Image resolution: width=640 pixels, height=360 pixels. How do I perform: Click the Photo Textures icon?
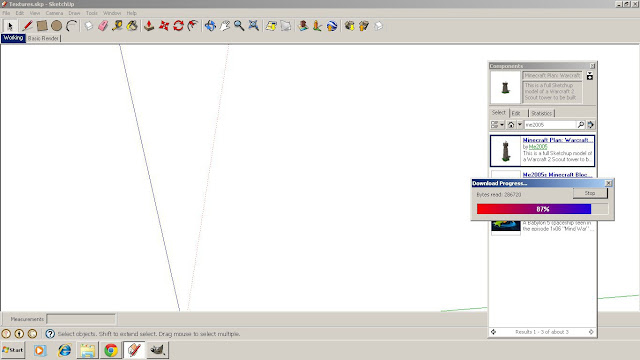click(317, 26)
